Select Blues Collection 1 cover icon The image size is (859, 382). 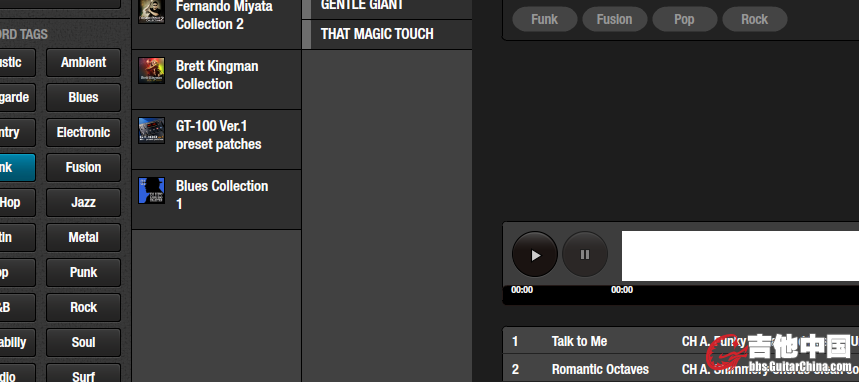151,190
